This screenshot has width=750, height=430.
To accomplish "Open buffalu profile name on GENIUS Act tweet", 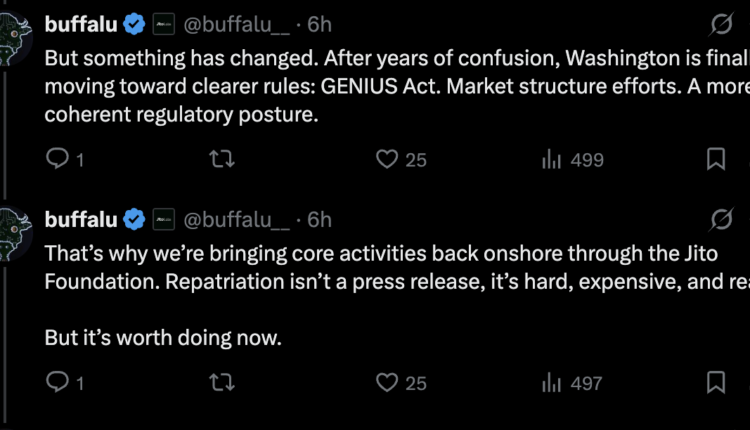I will coord(81,21).
